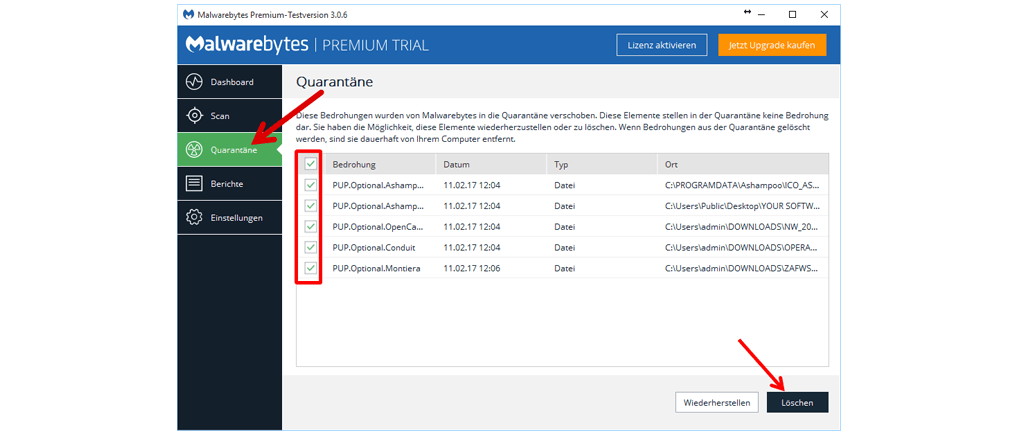Select the PUP.Optional.Montiera threat name
The width and height of the screenshot is (1030, 438).
point(376,269)
